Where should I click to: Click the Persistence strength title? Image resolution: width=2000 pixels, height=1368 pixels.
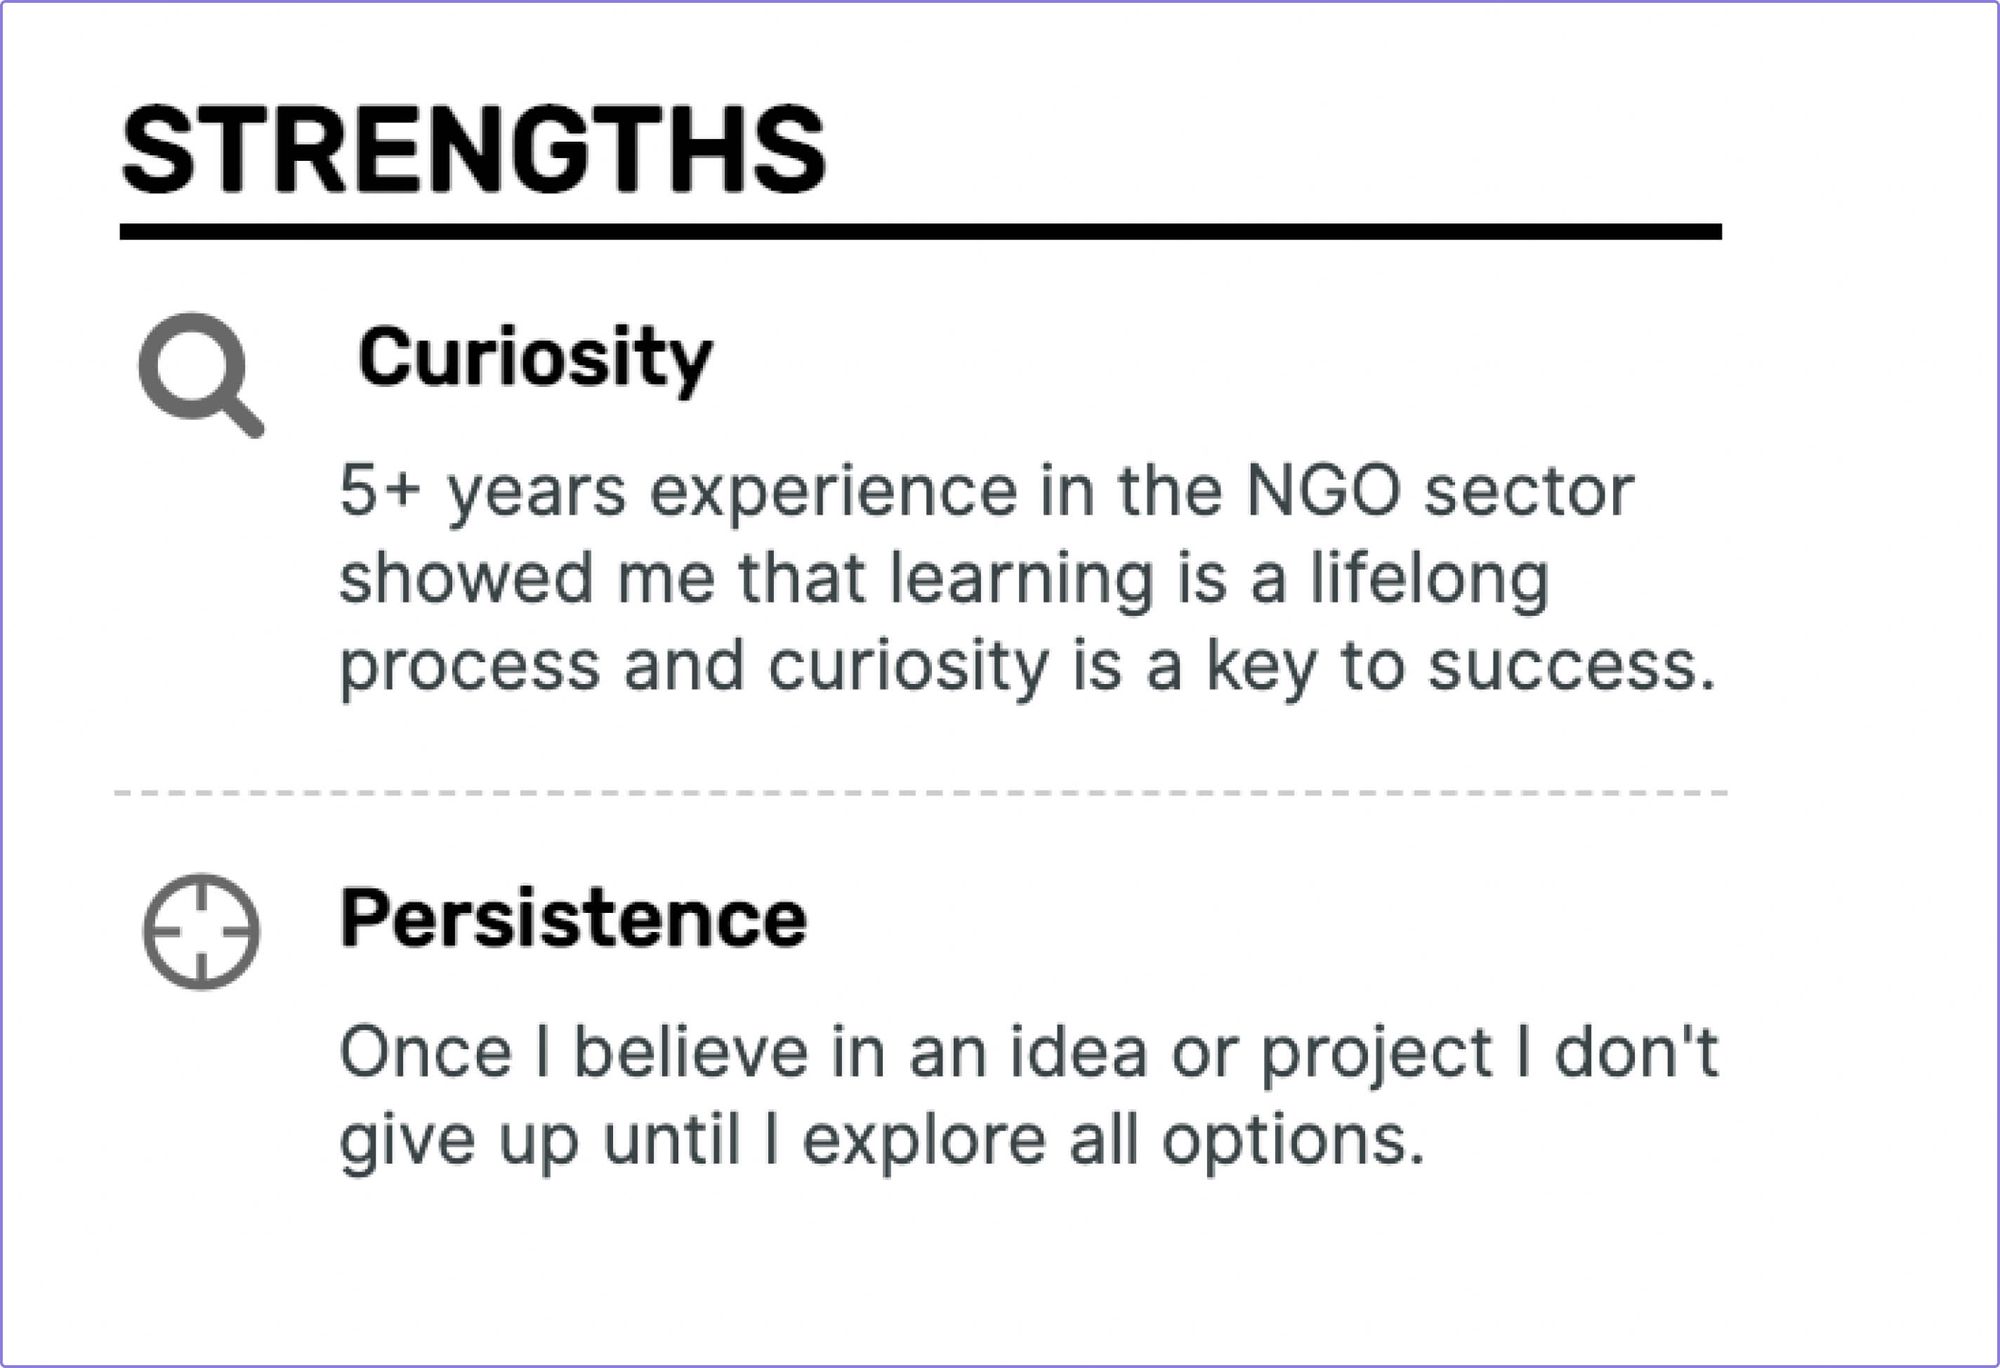[x=573, y=918]
